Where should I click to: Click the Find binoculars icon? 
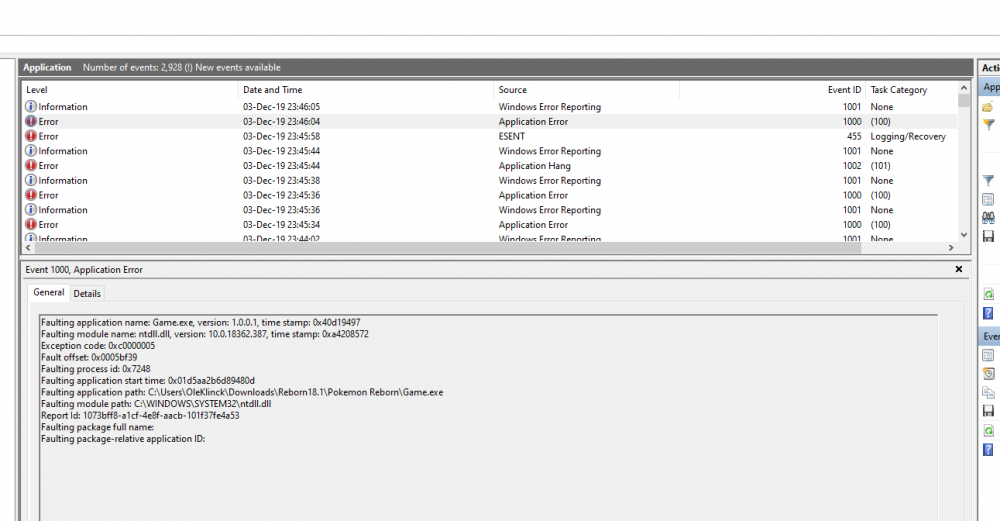coord(988,218)
